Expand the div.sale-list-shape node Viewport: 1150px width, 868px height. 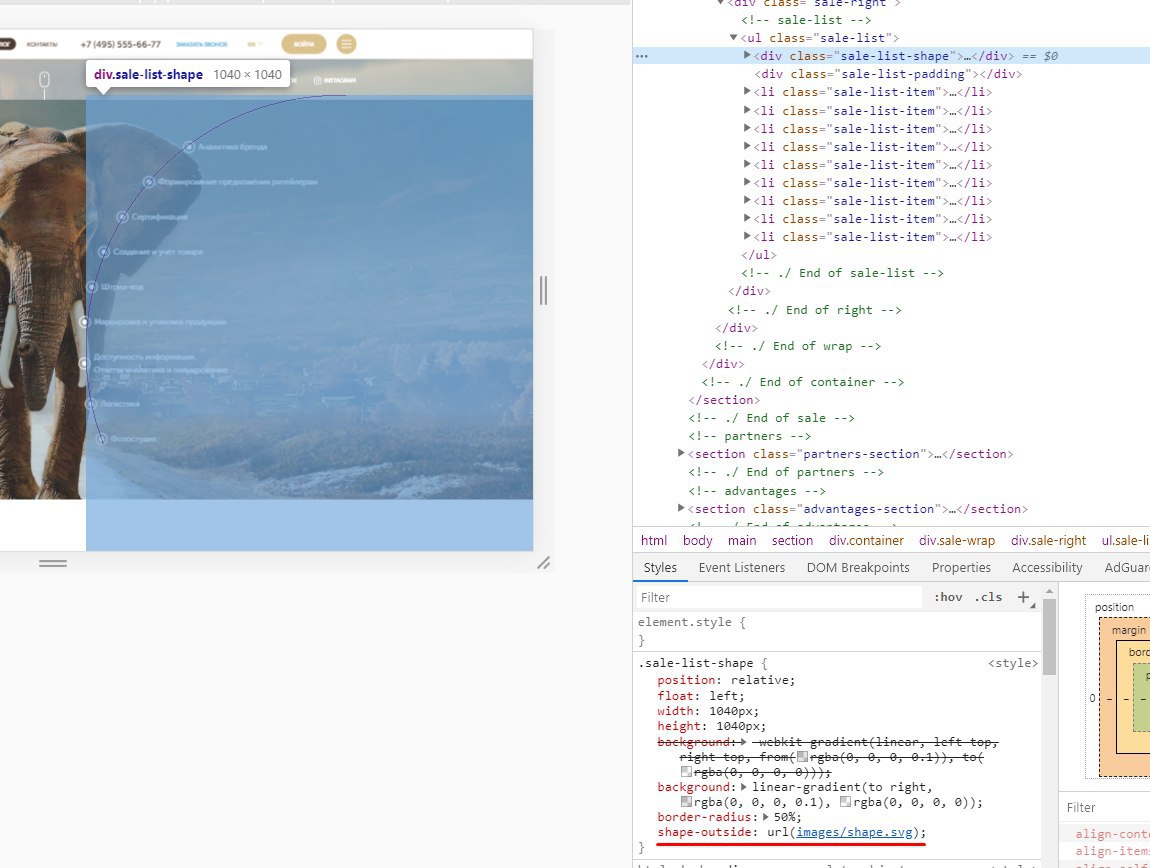pos(747,55)
